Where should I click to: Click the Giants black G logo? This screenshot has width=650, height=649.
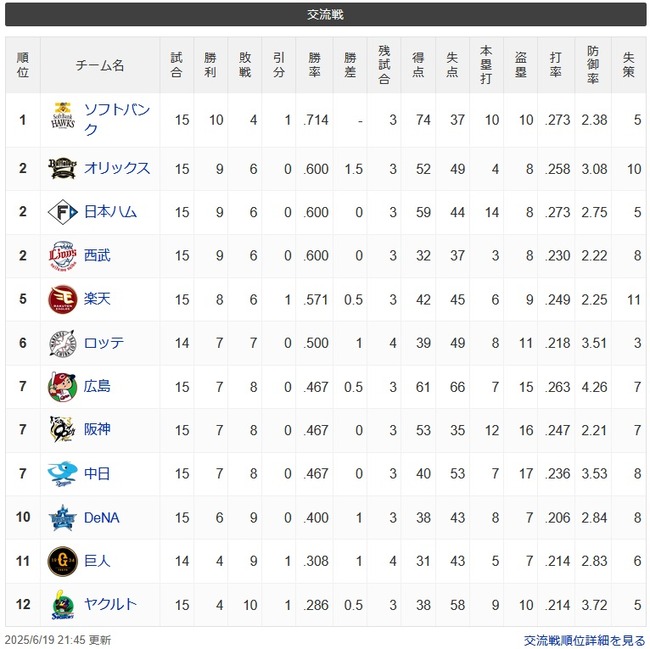point(63,561)
